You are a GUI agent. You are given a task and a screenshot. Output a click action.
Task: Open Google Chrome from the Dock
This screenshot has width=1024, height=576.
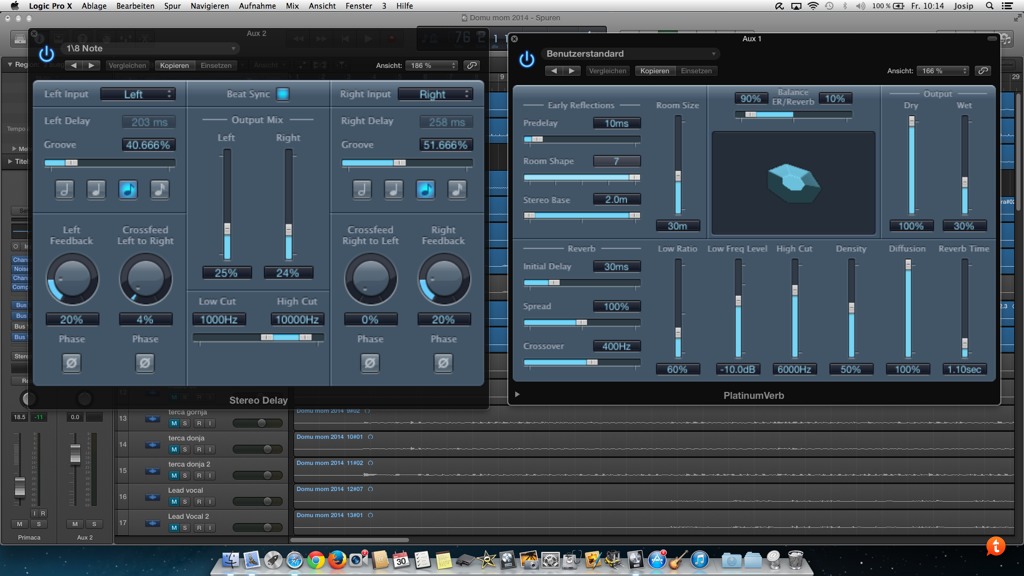click(316, 560)
